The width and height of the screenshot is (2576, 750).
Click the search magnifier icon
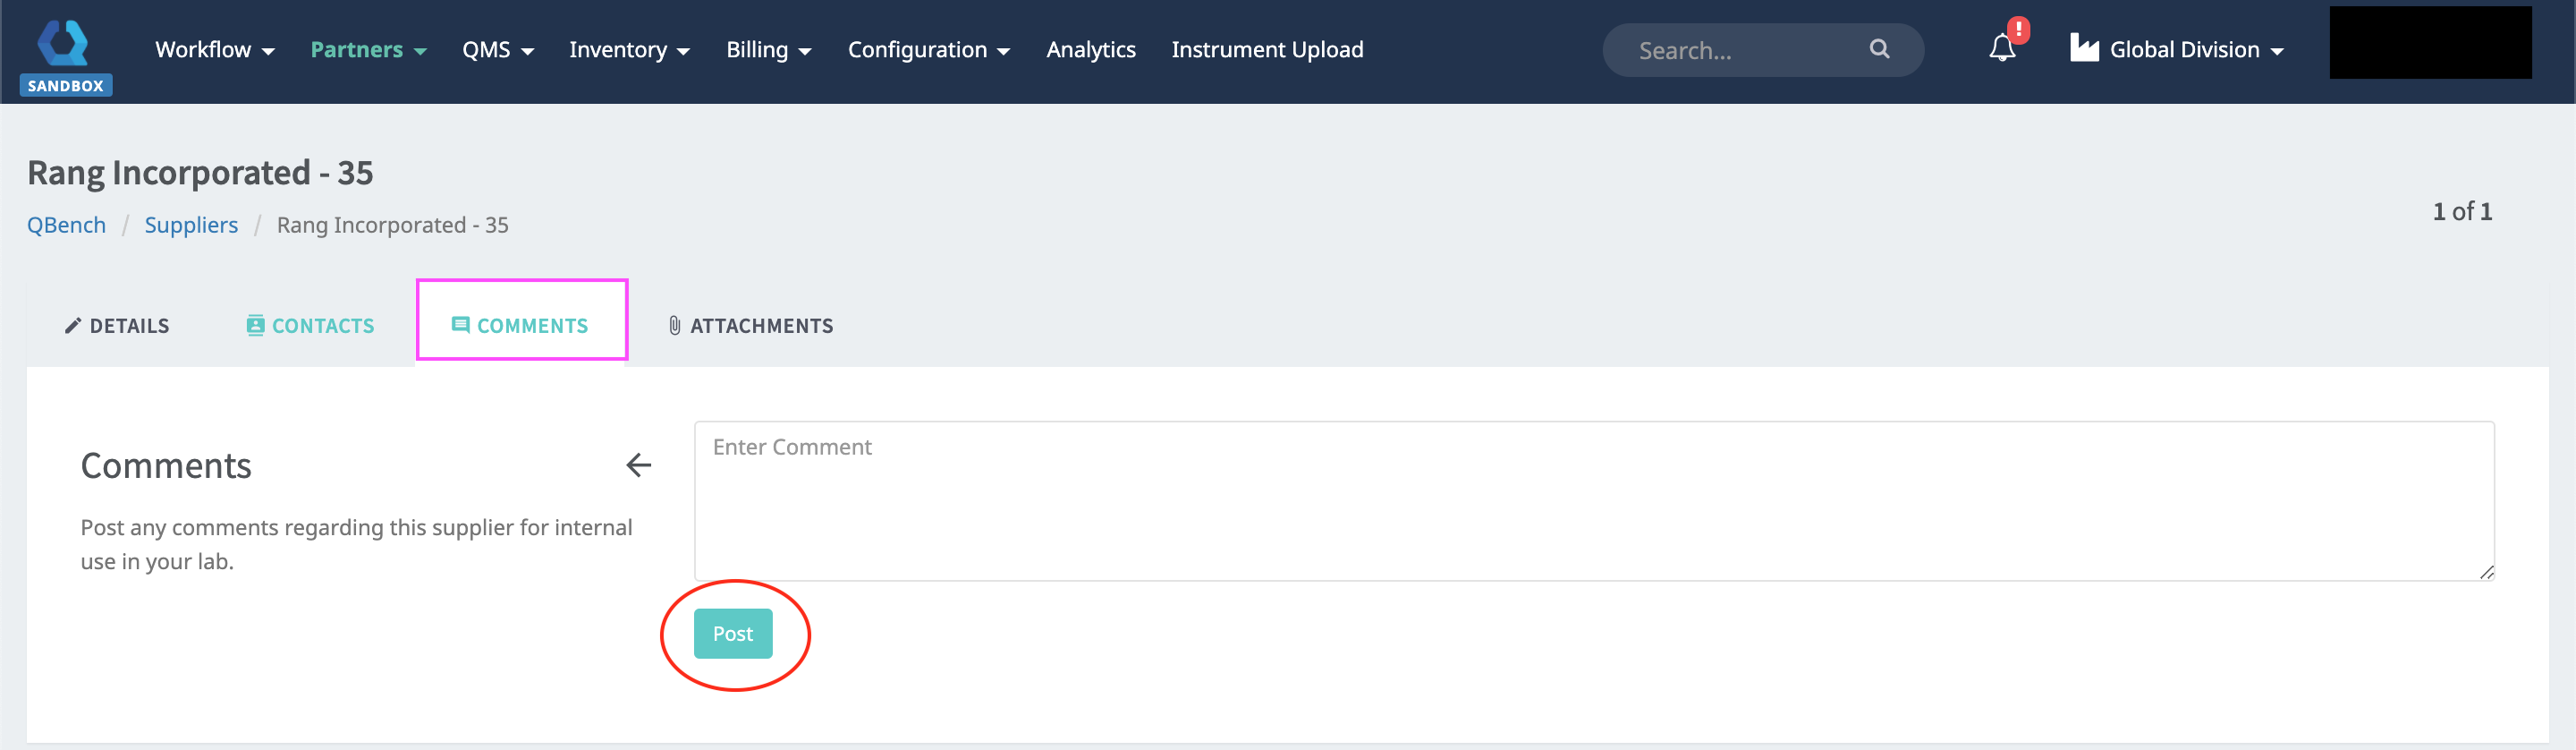(x=1879, y=49)
